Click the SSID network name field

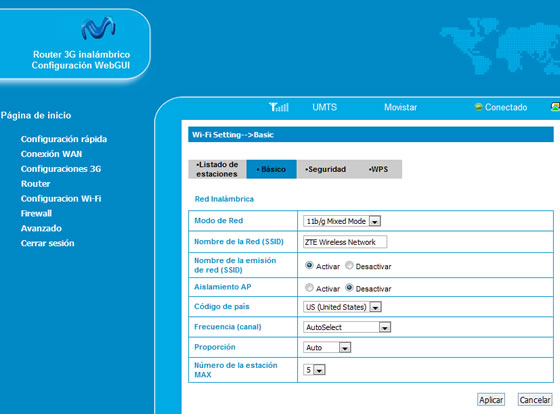[345, 242]
